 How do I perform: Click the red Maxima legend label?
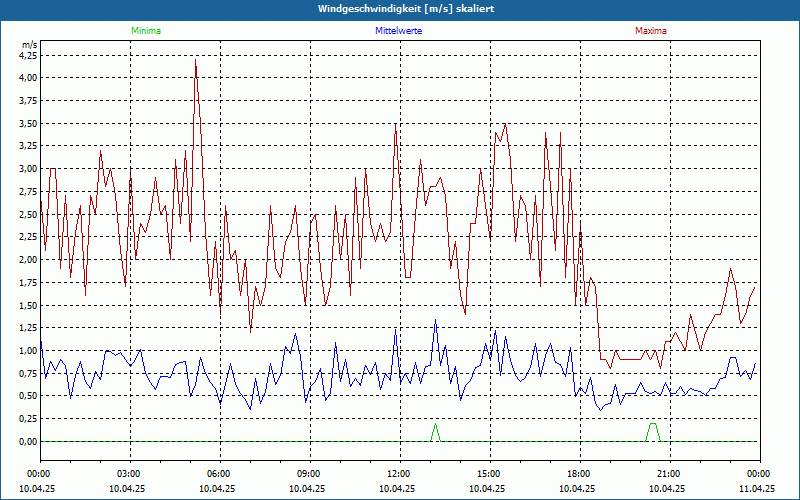click(651, 31)
